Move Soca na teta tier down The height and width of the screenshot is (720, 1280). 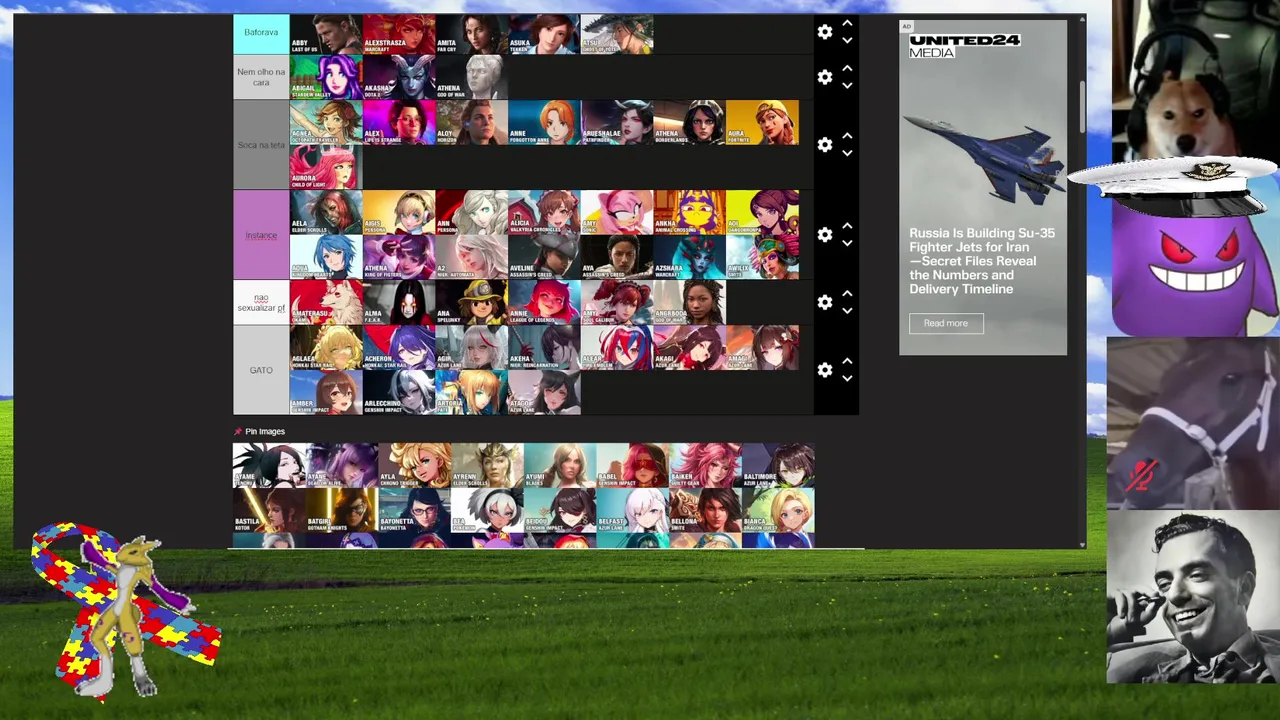click(x=847, y=154)
